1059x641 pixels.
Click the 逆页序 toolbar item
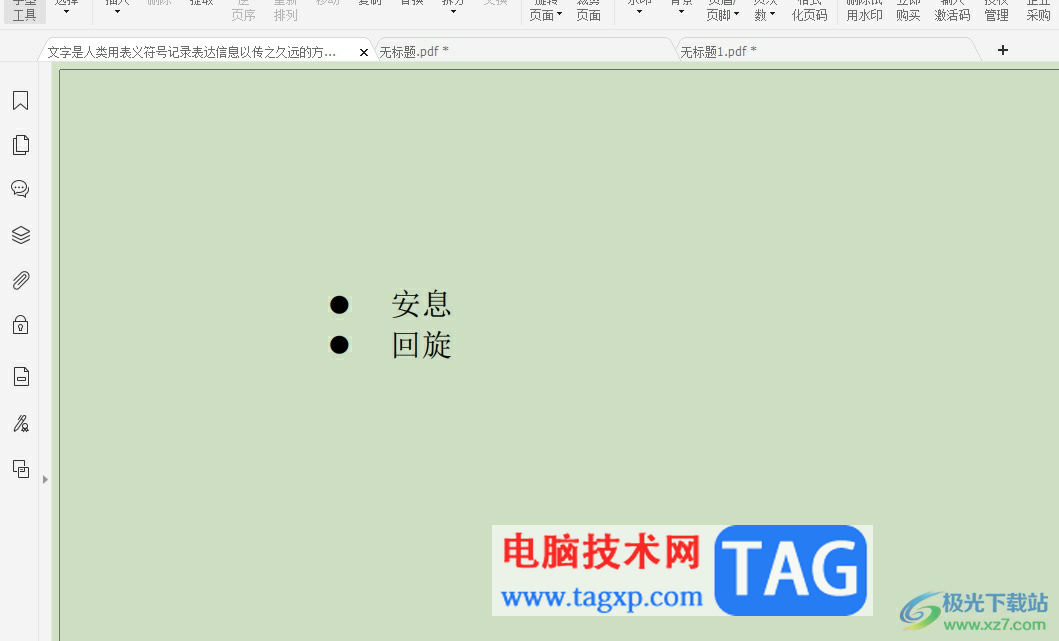point(243,10)
